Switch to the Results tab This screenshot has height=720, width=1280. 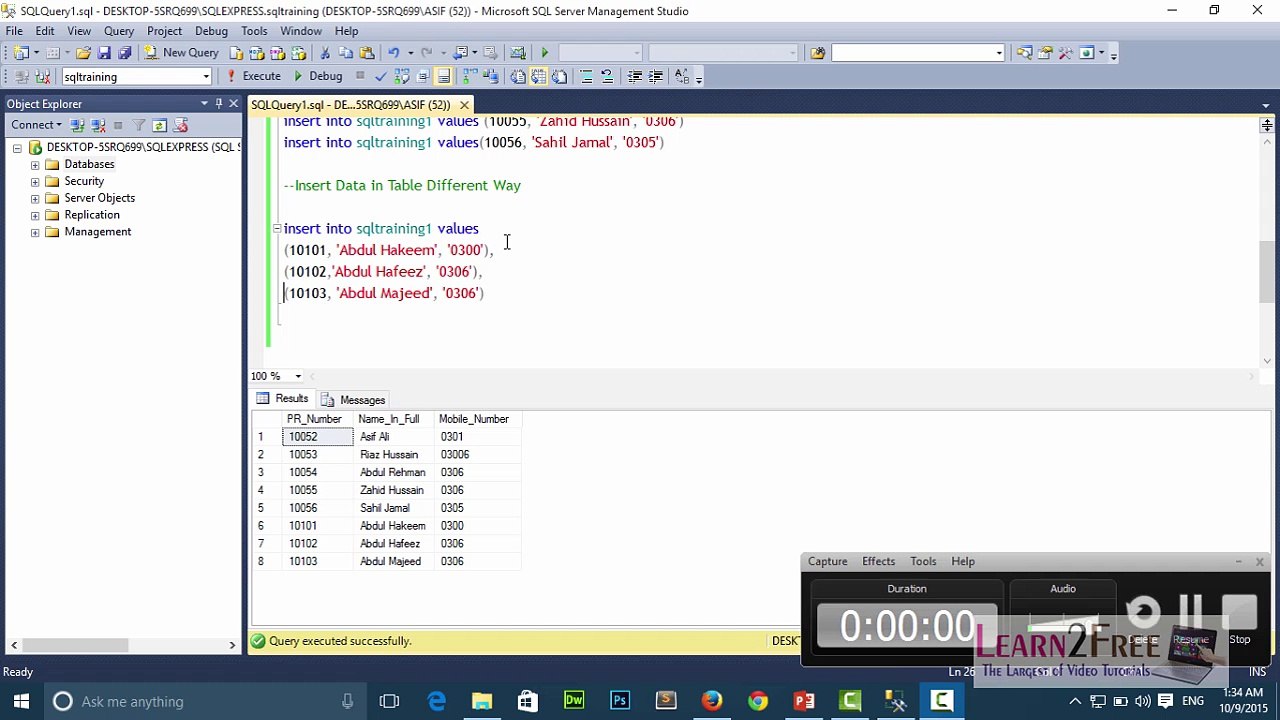[282, 399]
